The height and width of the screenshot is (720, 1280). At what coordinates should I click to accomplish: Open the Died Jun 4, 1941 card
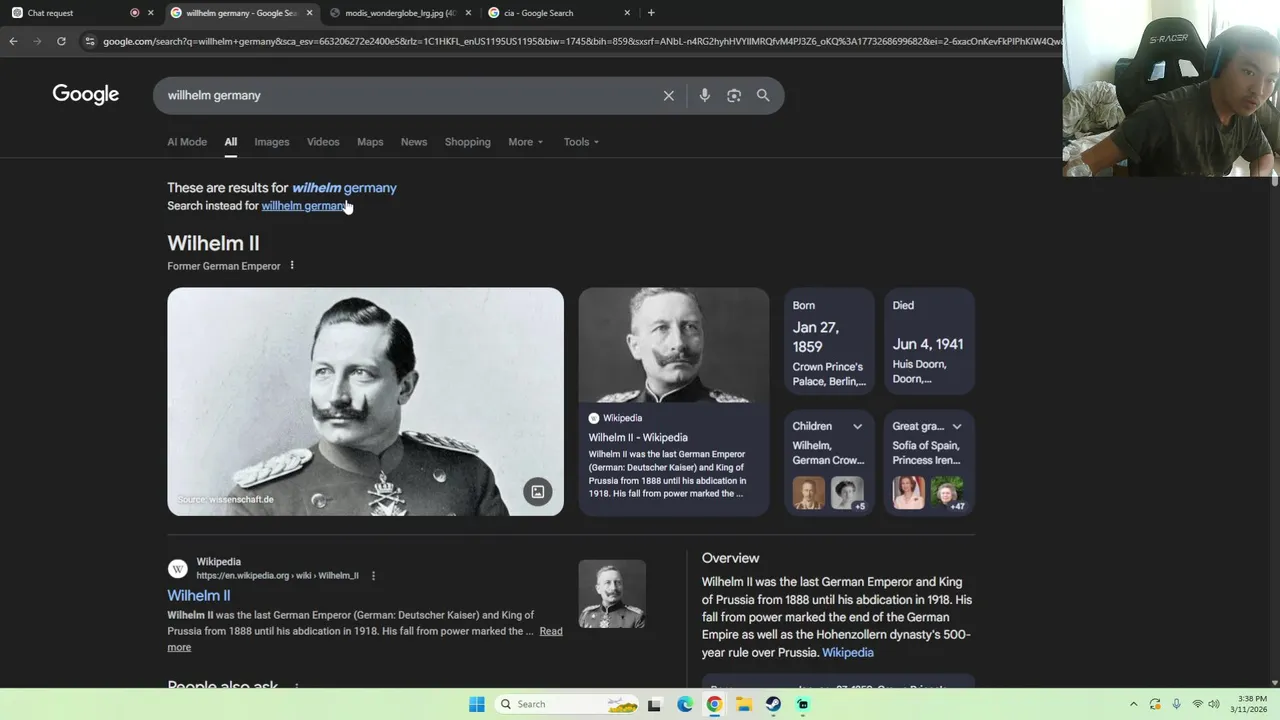[929, 342]
